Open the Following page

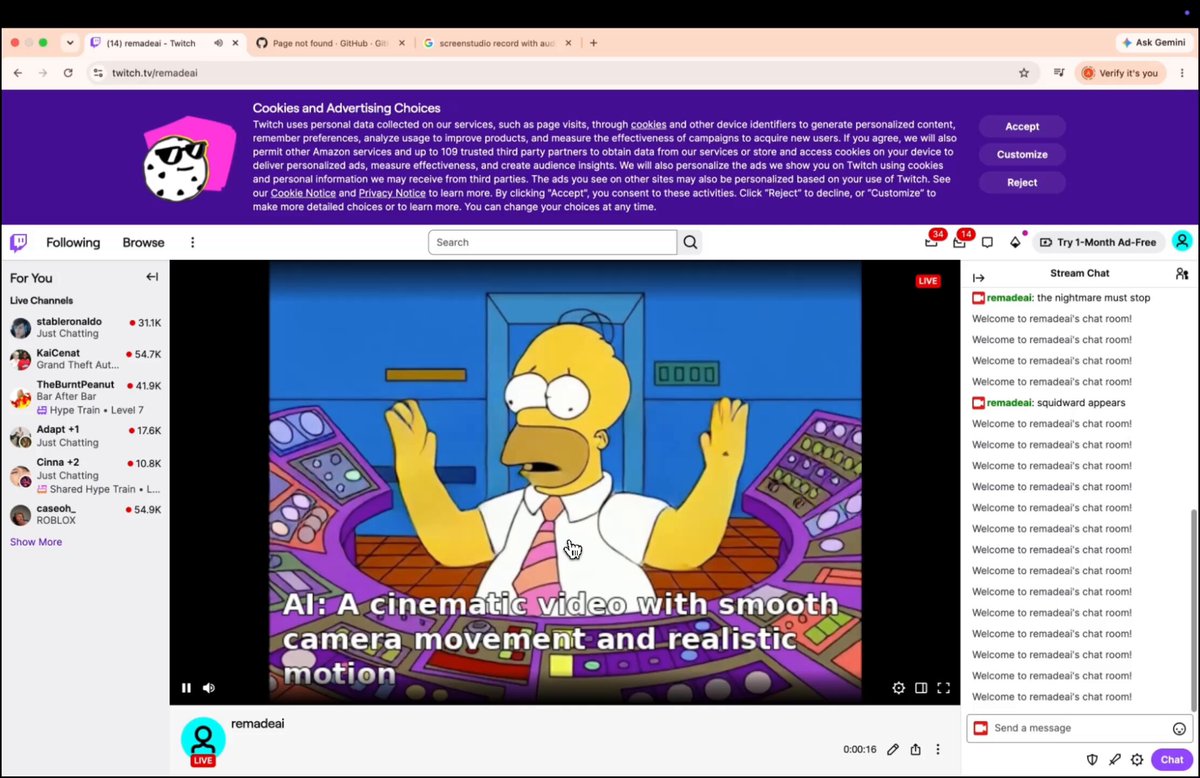tap(73, 242)
